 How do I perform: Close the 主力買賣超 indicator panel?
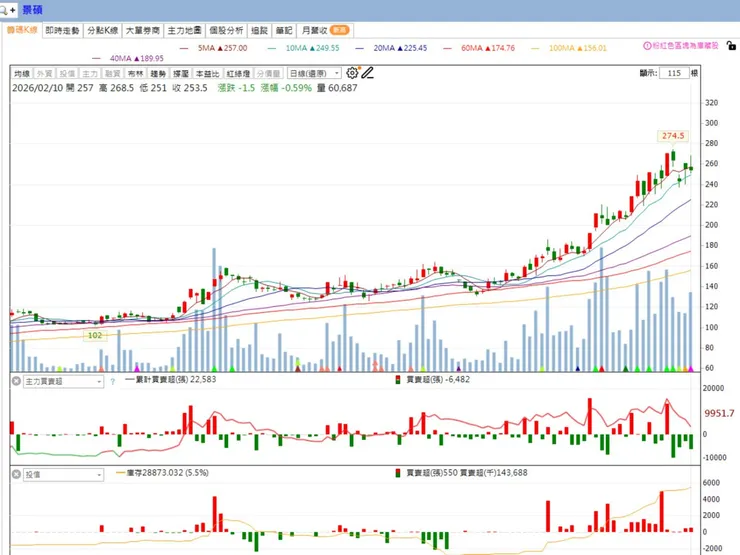point(16,381)
